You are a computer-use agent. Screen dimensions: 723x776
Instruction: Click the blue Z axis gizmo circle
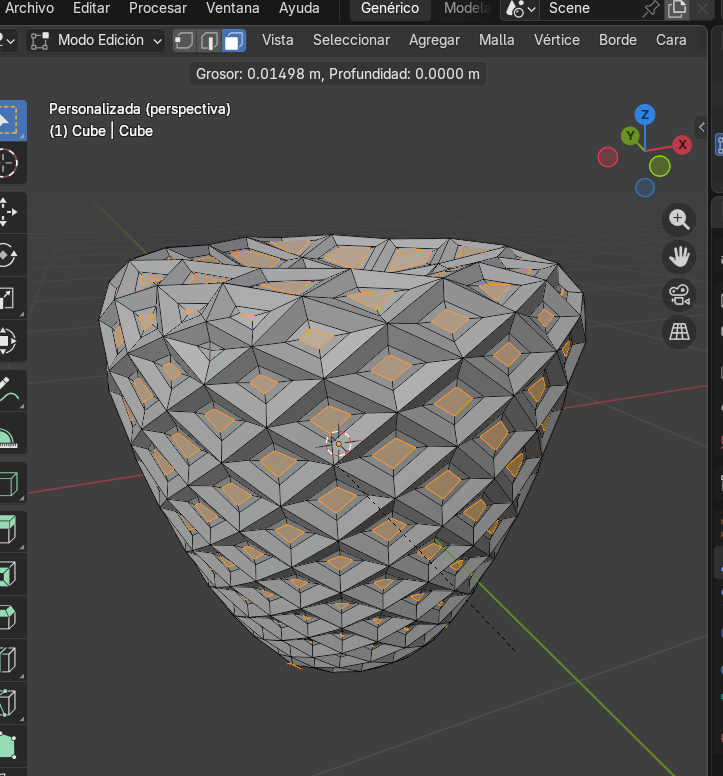(x=645, y=114)
